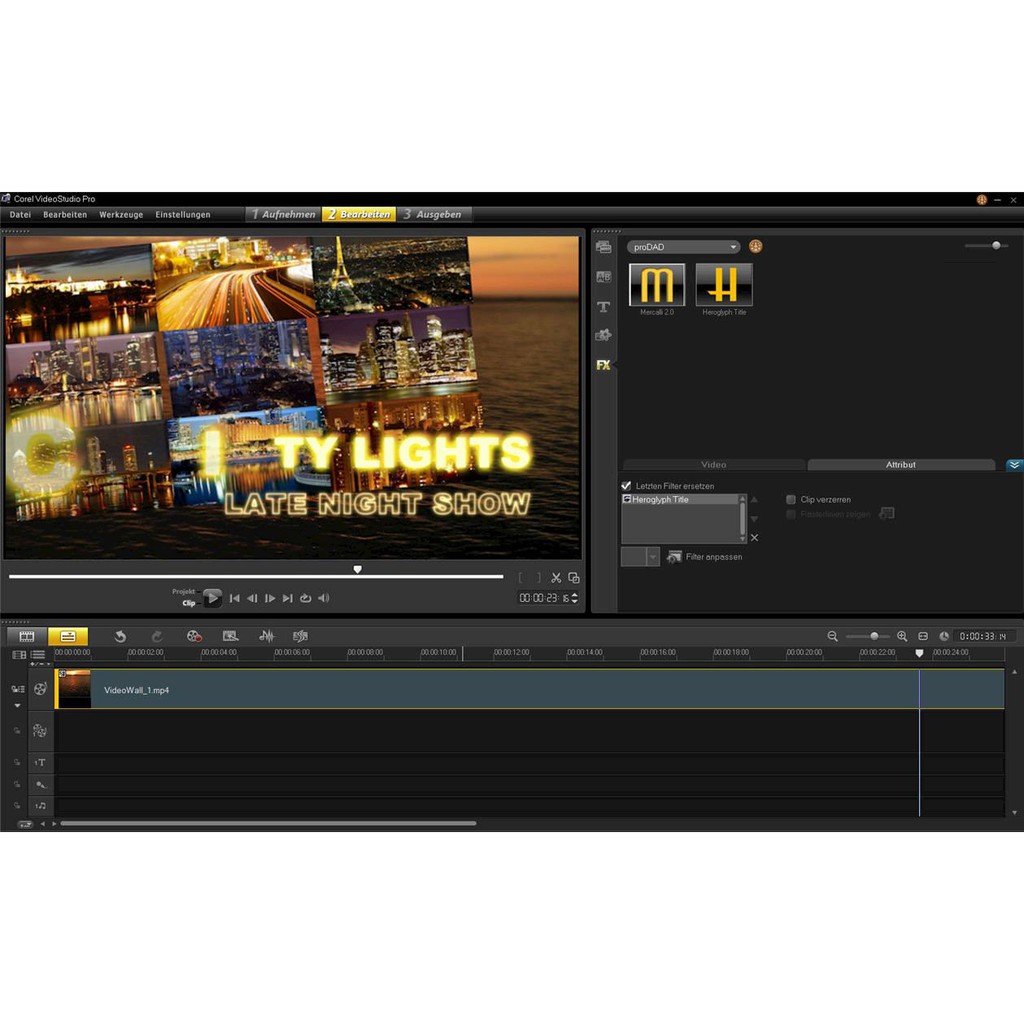Click the project duration clock icon
Screen dimensions: 1024x1024
pyautogui.click(x=944, y=636)
